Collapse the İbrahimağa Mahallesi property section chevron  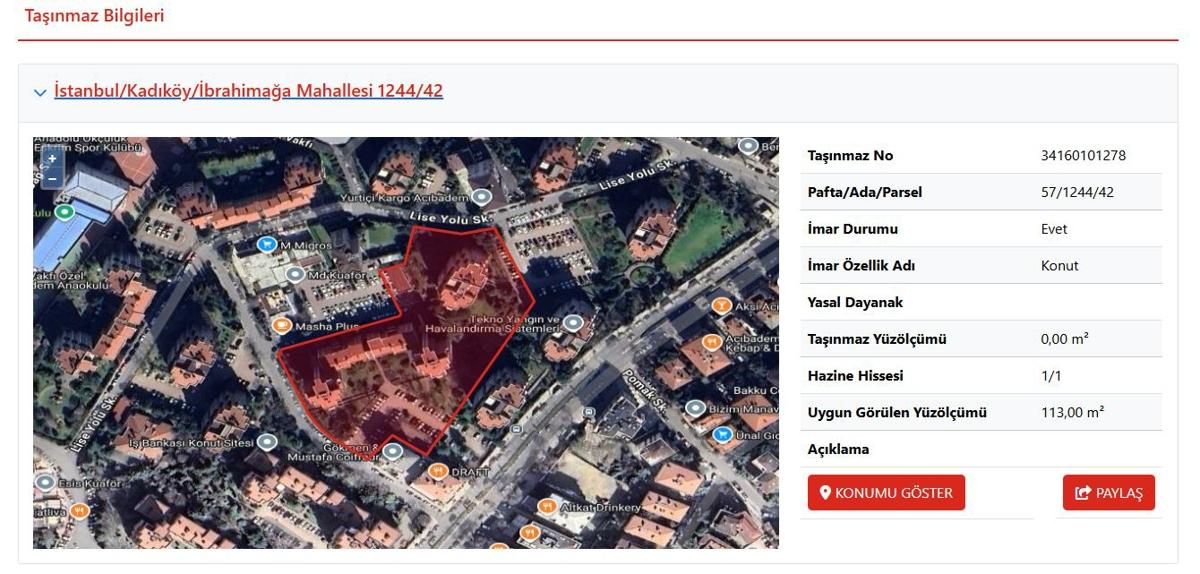[40, 93]
